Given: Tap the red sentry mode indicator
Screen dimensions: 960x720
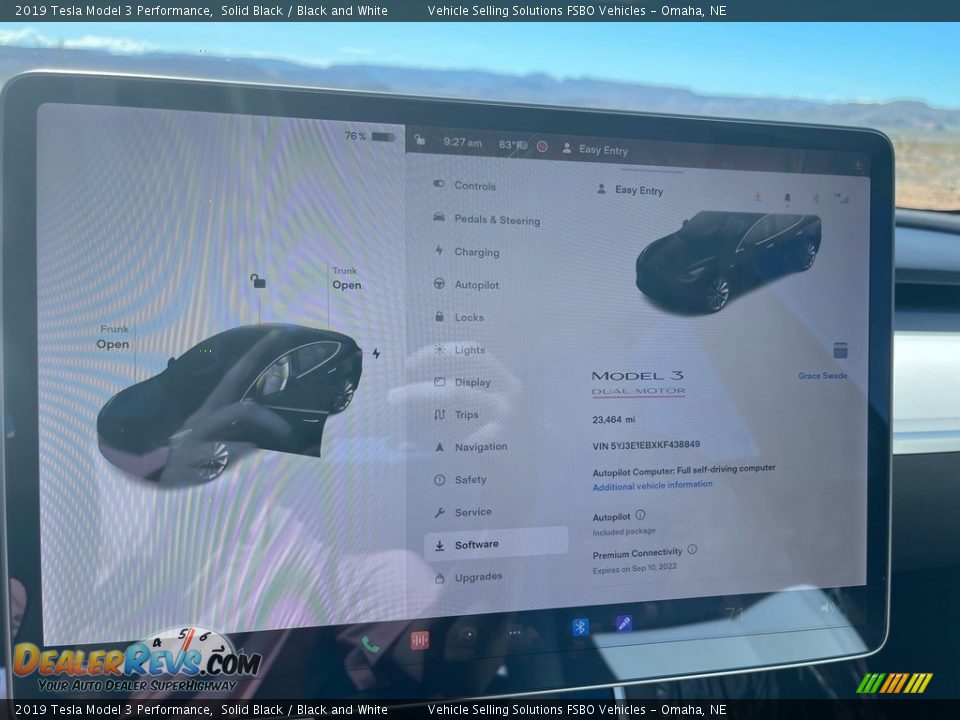Looking at the screenshot, I should click(542, 146).
